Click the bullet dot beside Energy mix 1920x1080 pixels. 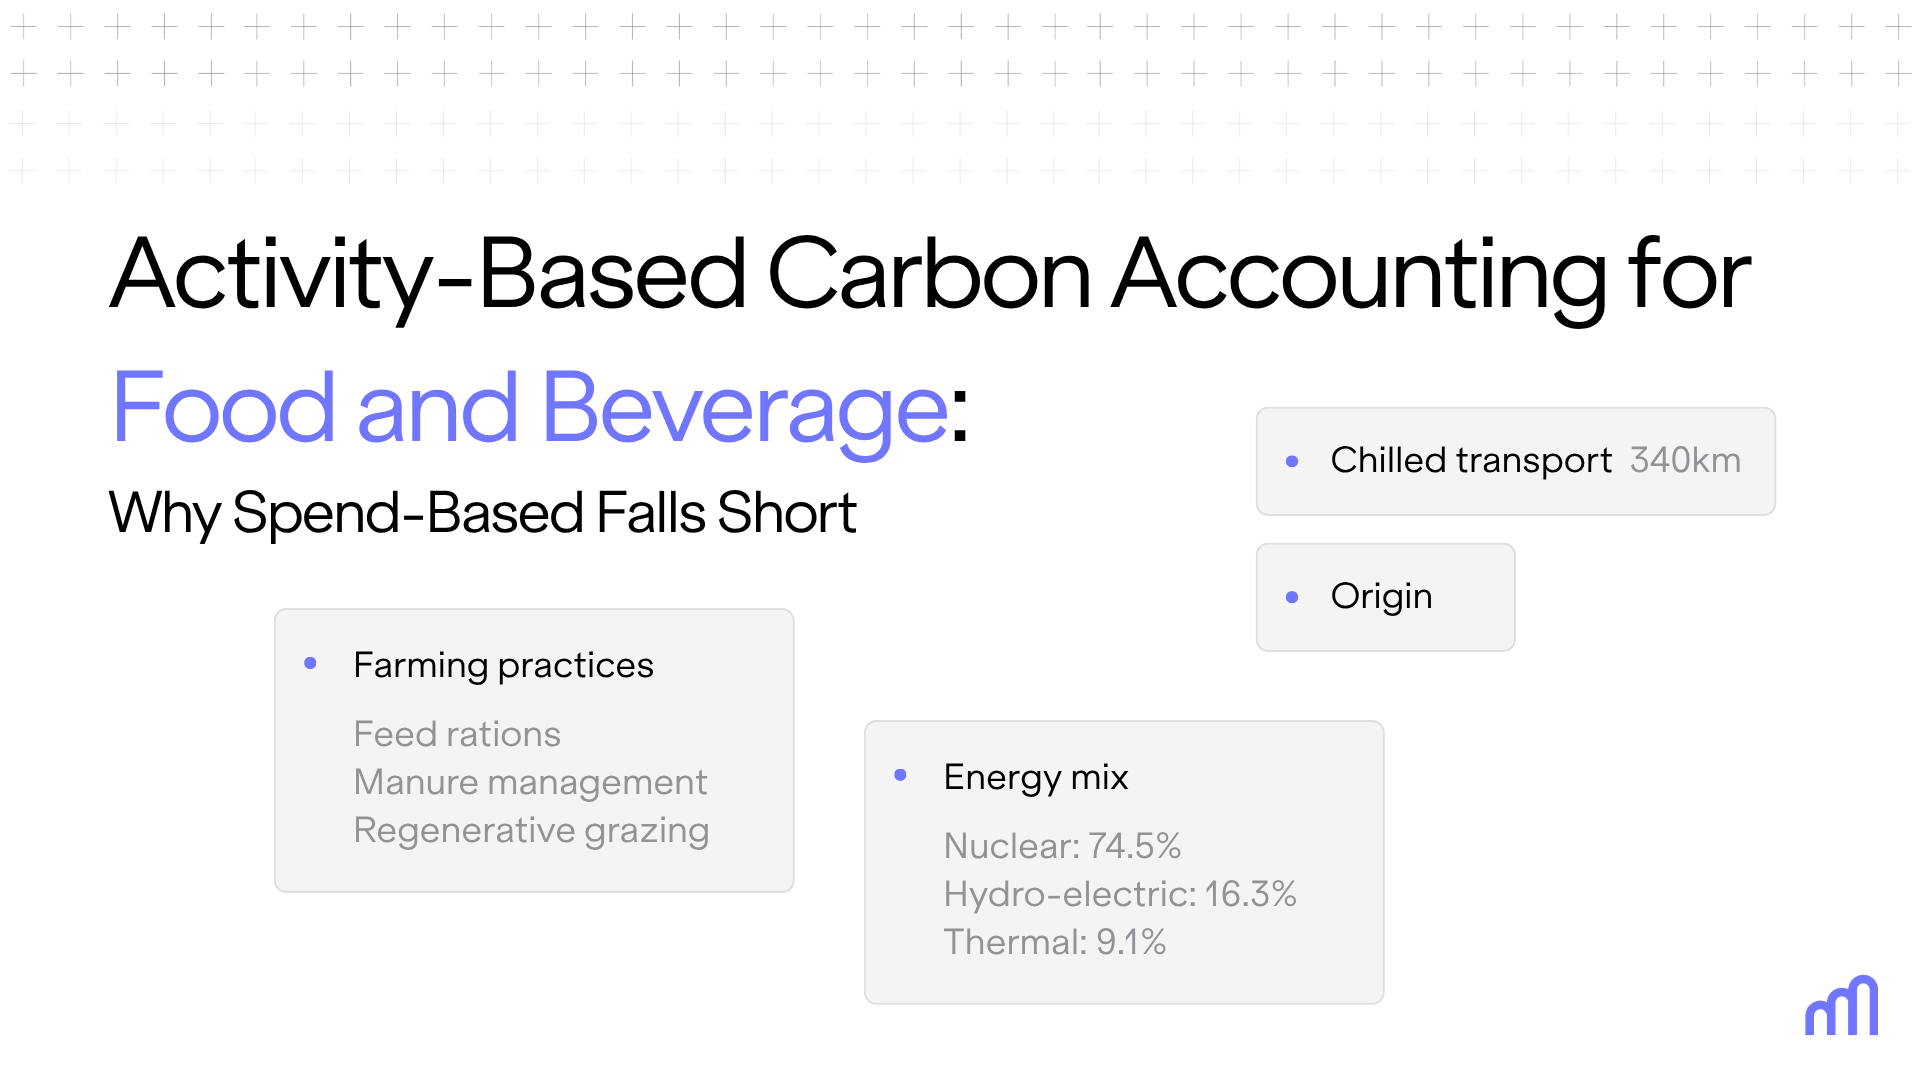[900, 775]
